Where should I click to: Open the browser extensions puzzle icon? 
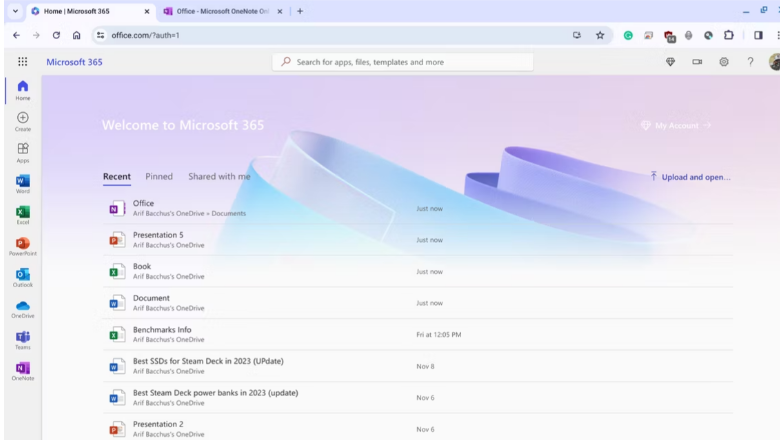729,35
